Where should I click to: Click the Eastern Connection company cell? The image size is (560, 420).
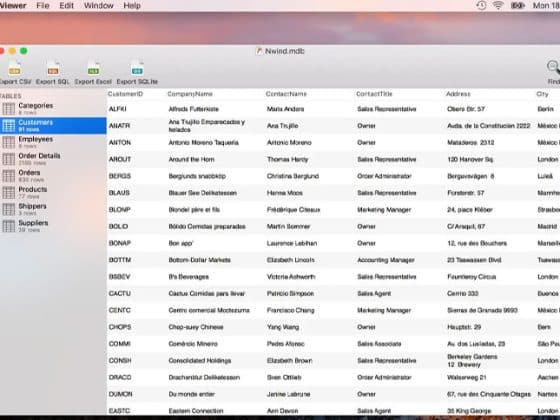[x=196, y=411]
